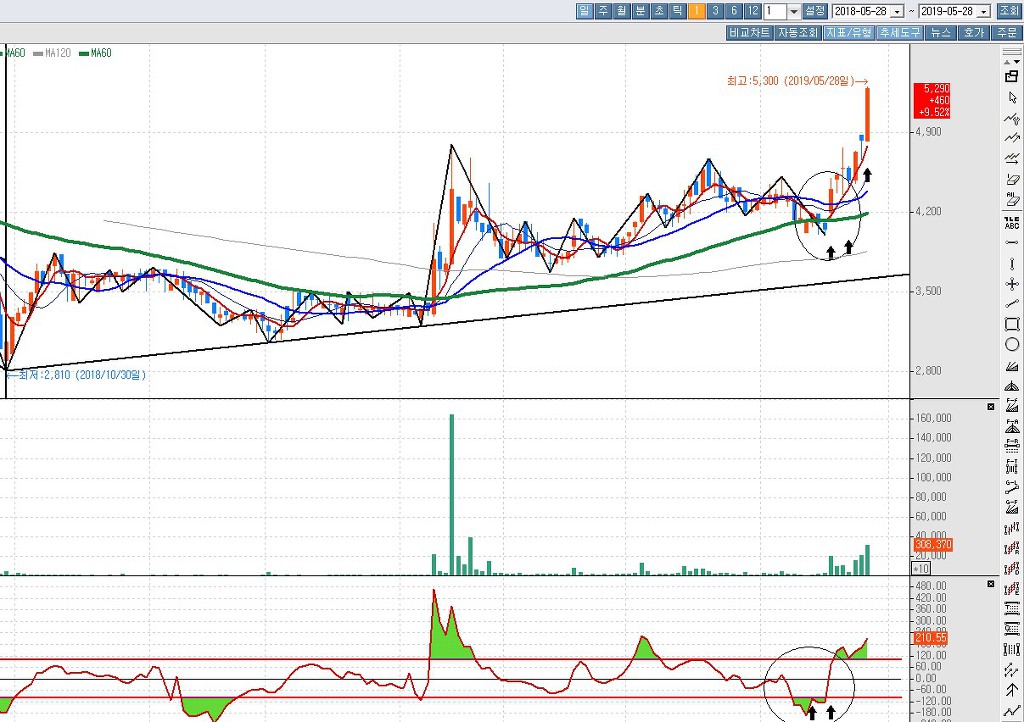Choose the up arrow marker tool

[1012, 690]
